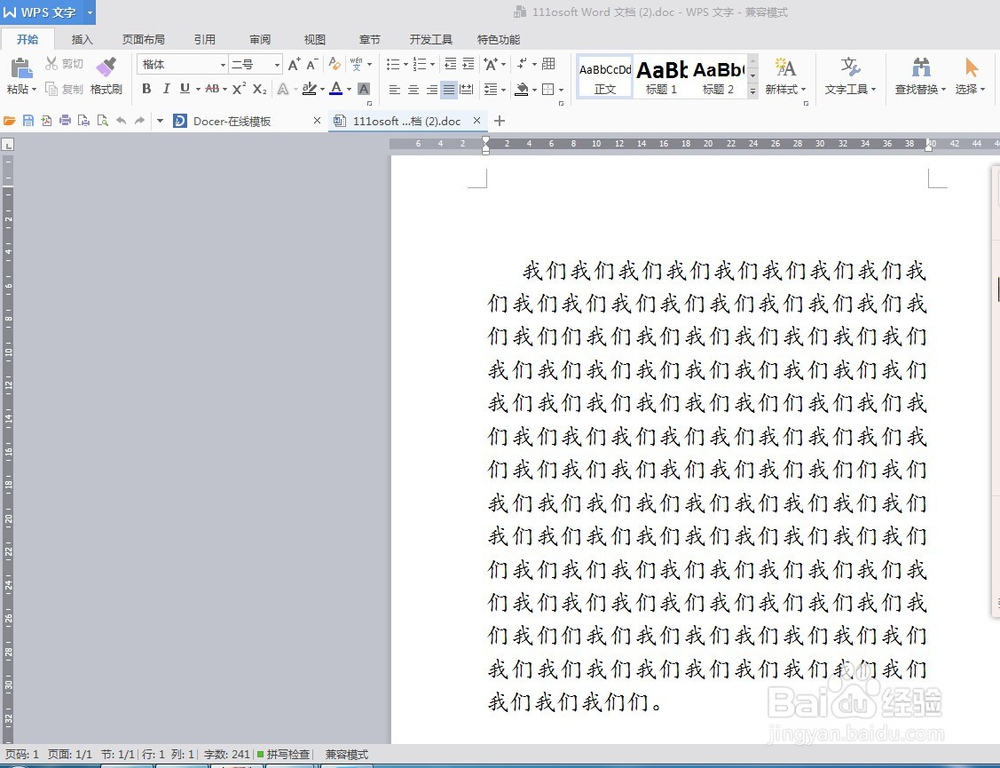
Task: Add new document tab with plus
Action: (x=499, y=121)
